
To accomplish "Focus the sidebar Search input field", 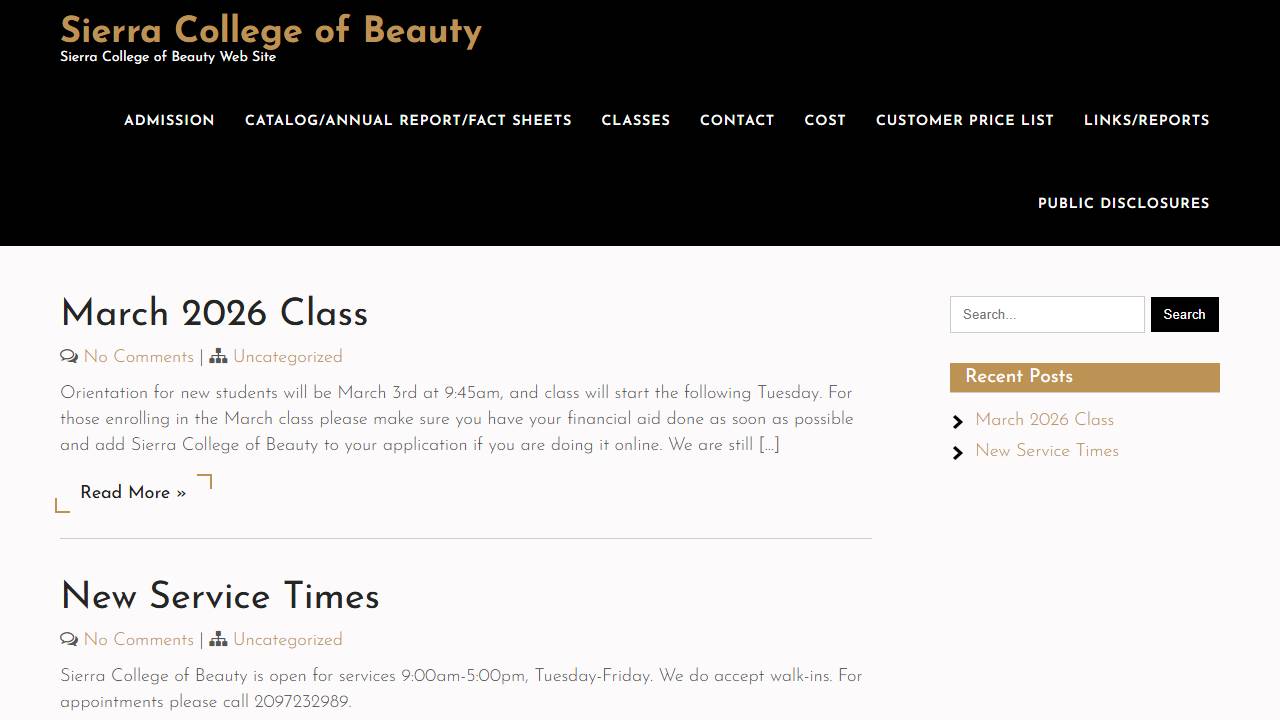I will click(x=1047, y=315).
